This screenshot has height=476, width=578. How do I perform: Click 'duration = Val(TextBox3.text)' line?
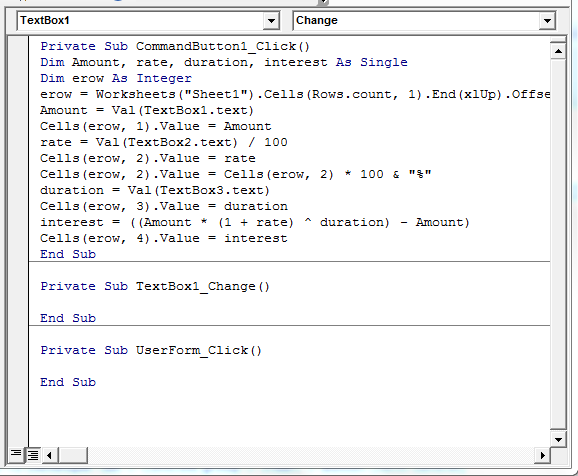[155, 190]
